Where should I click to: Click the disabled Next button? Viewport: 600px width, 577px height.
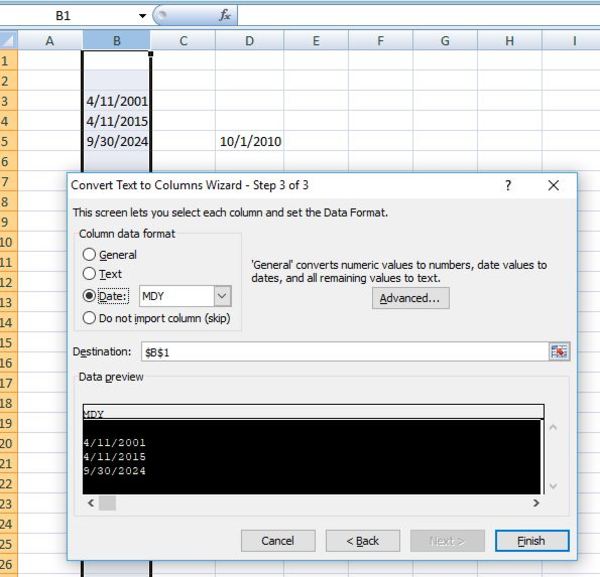point(447,541)
